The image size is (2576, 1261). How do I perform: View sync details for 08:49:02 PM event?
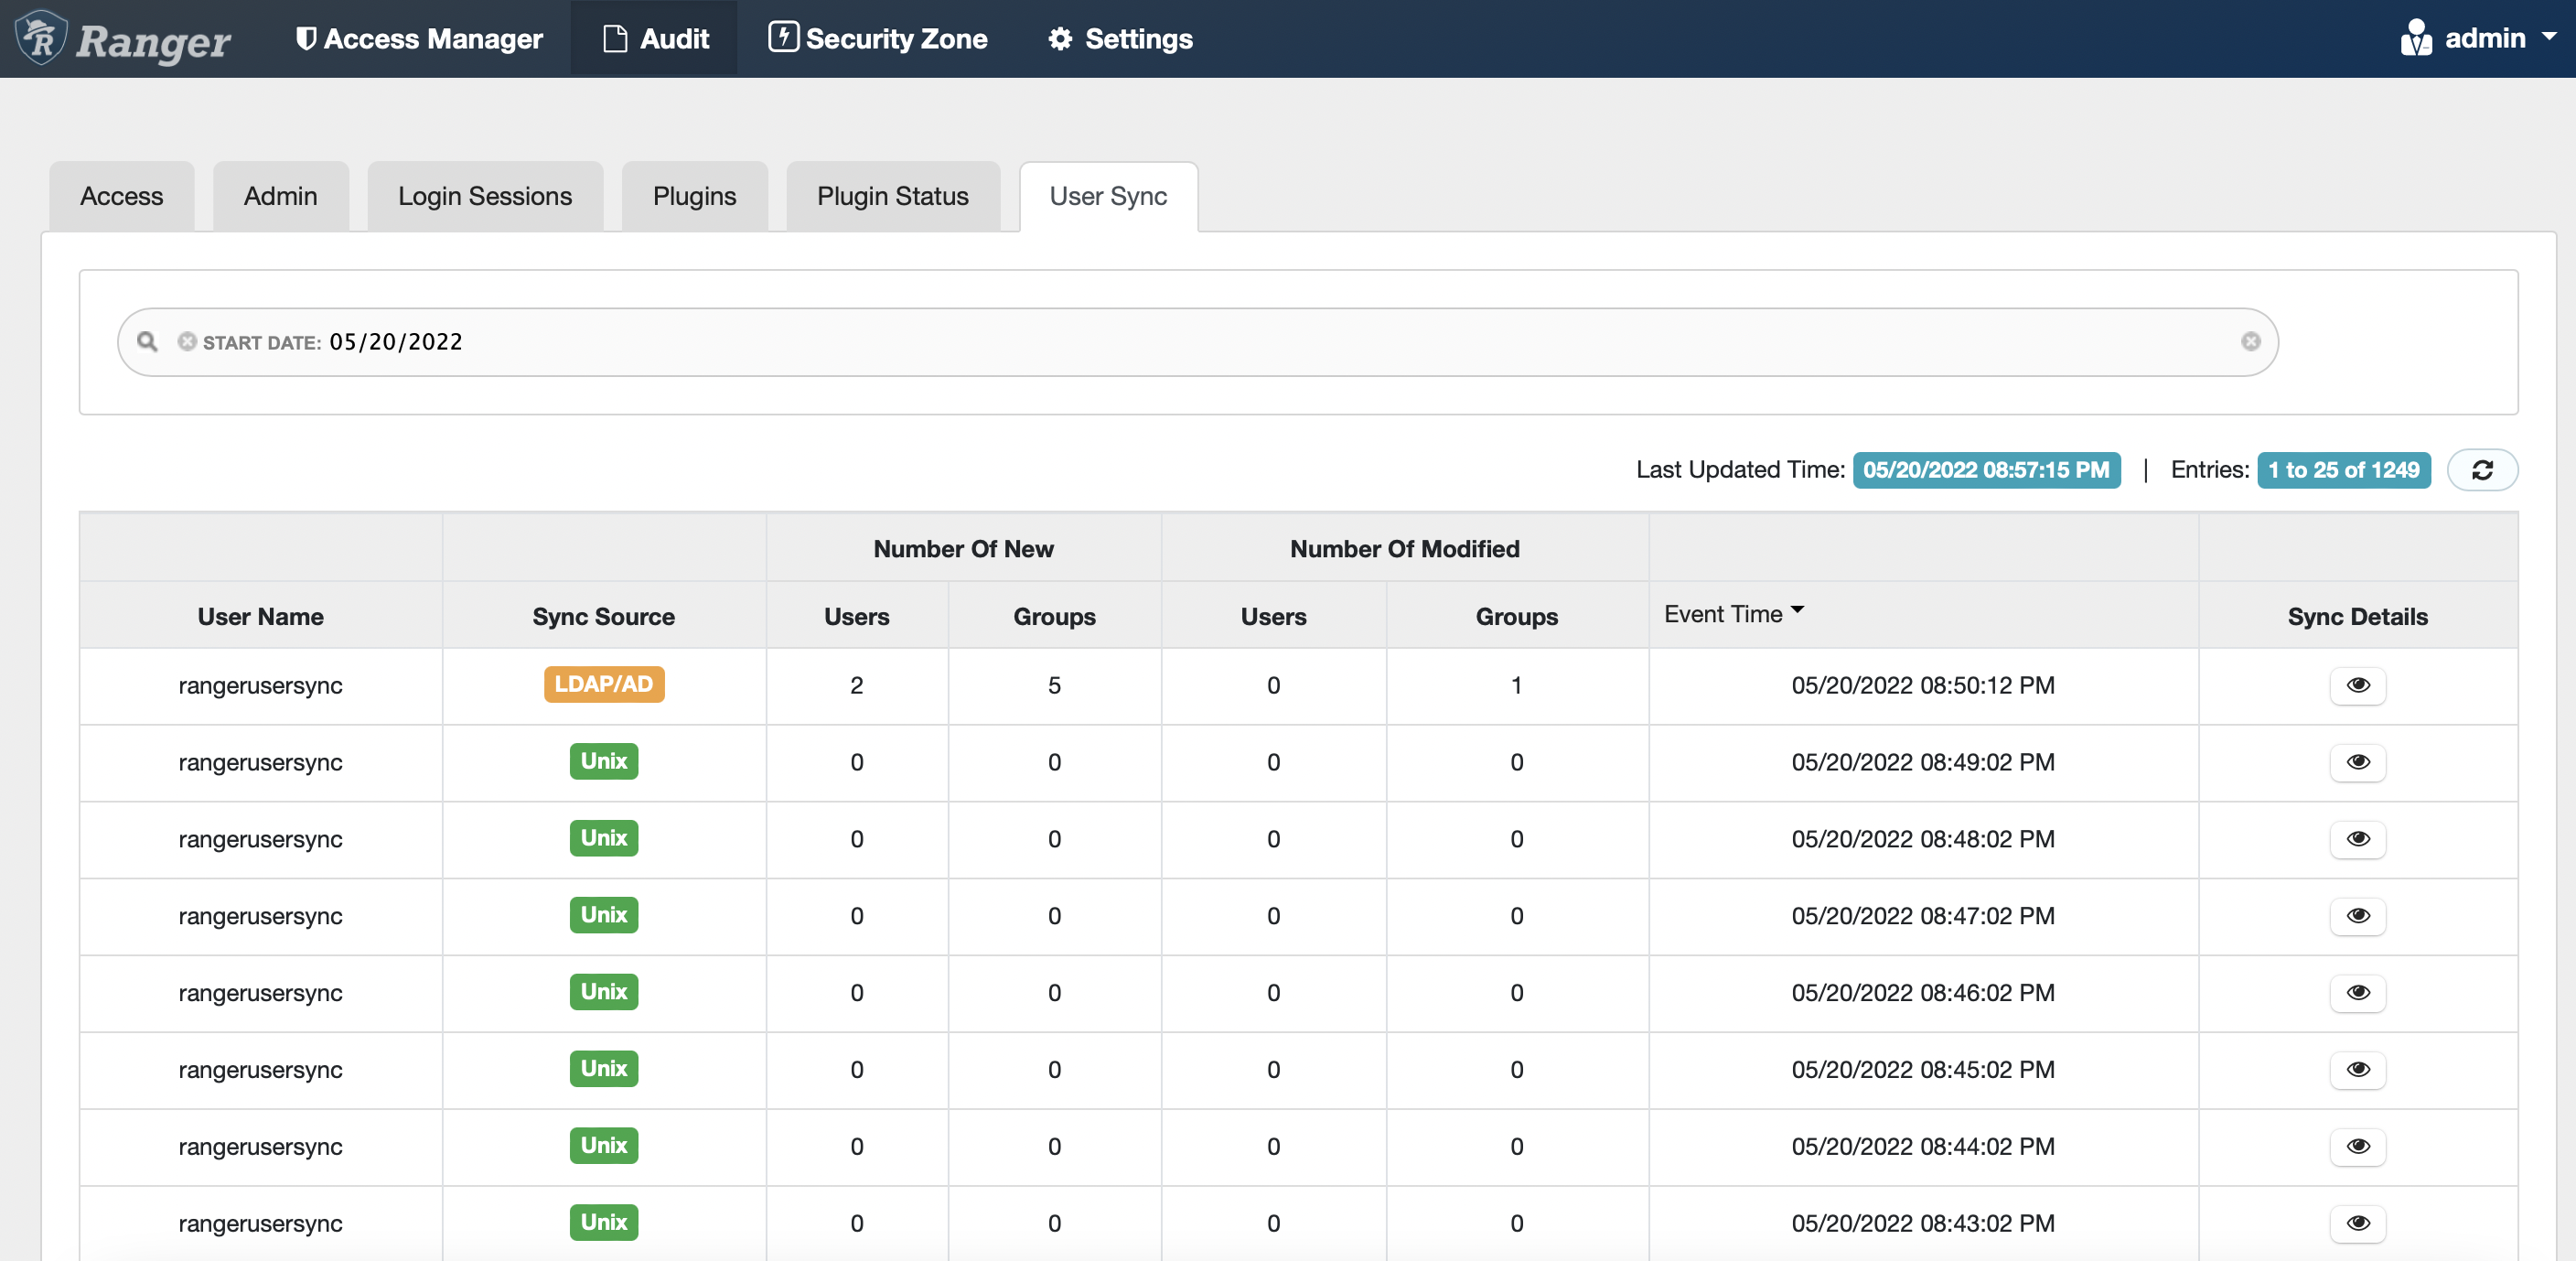[2357, 762]
